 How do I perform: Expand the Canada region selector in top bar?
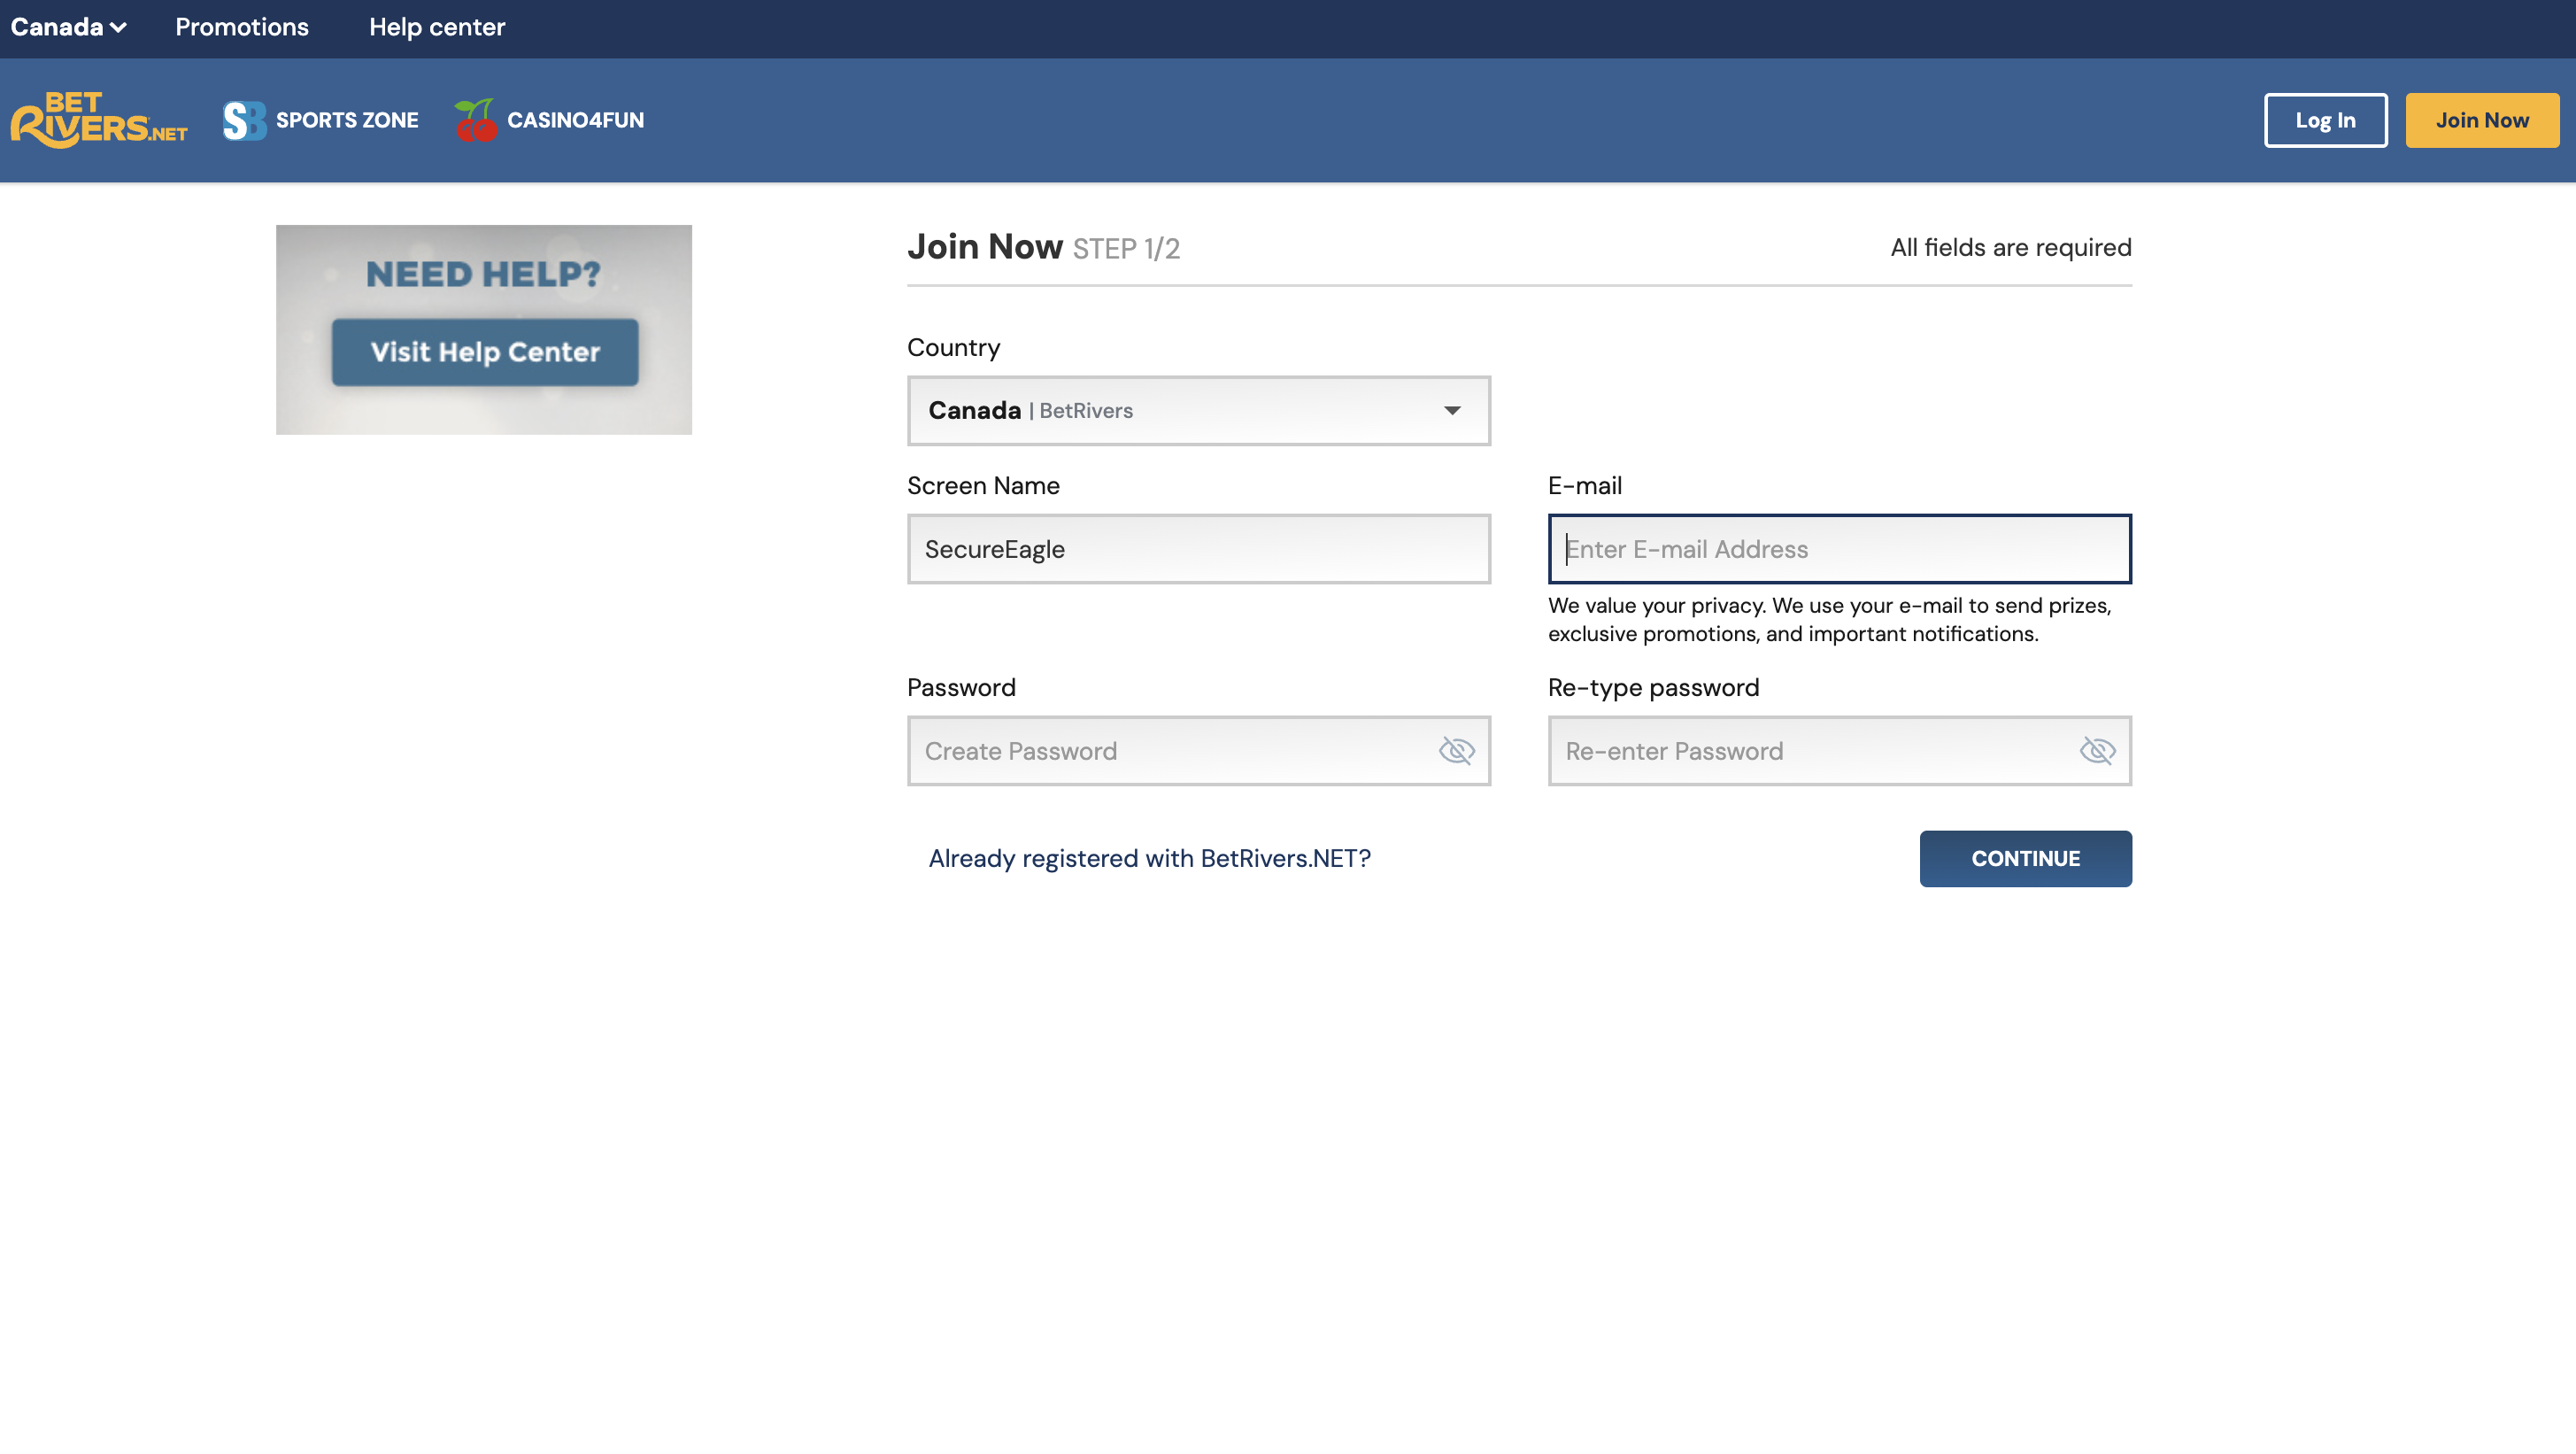tap(68, 27)
